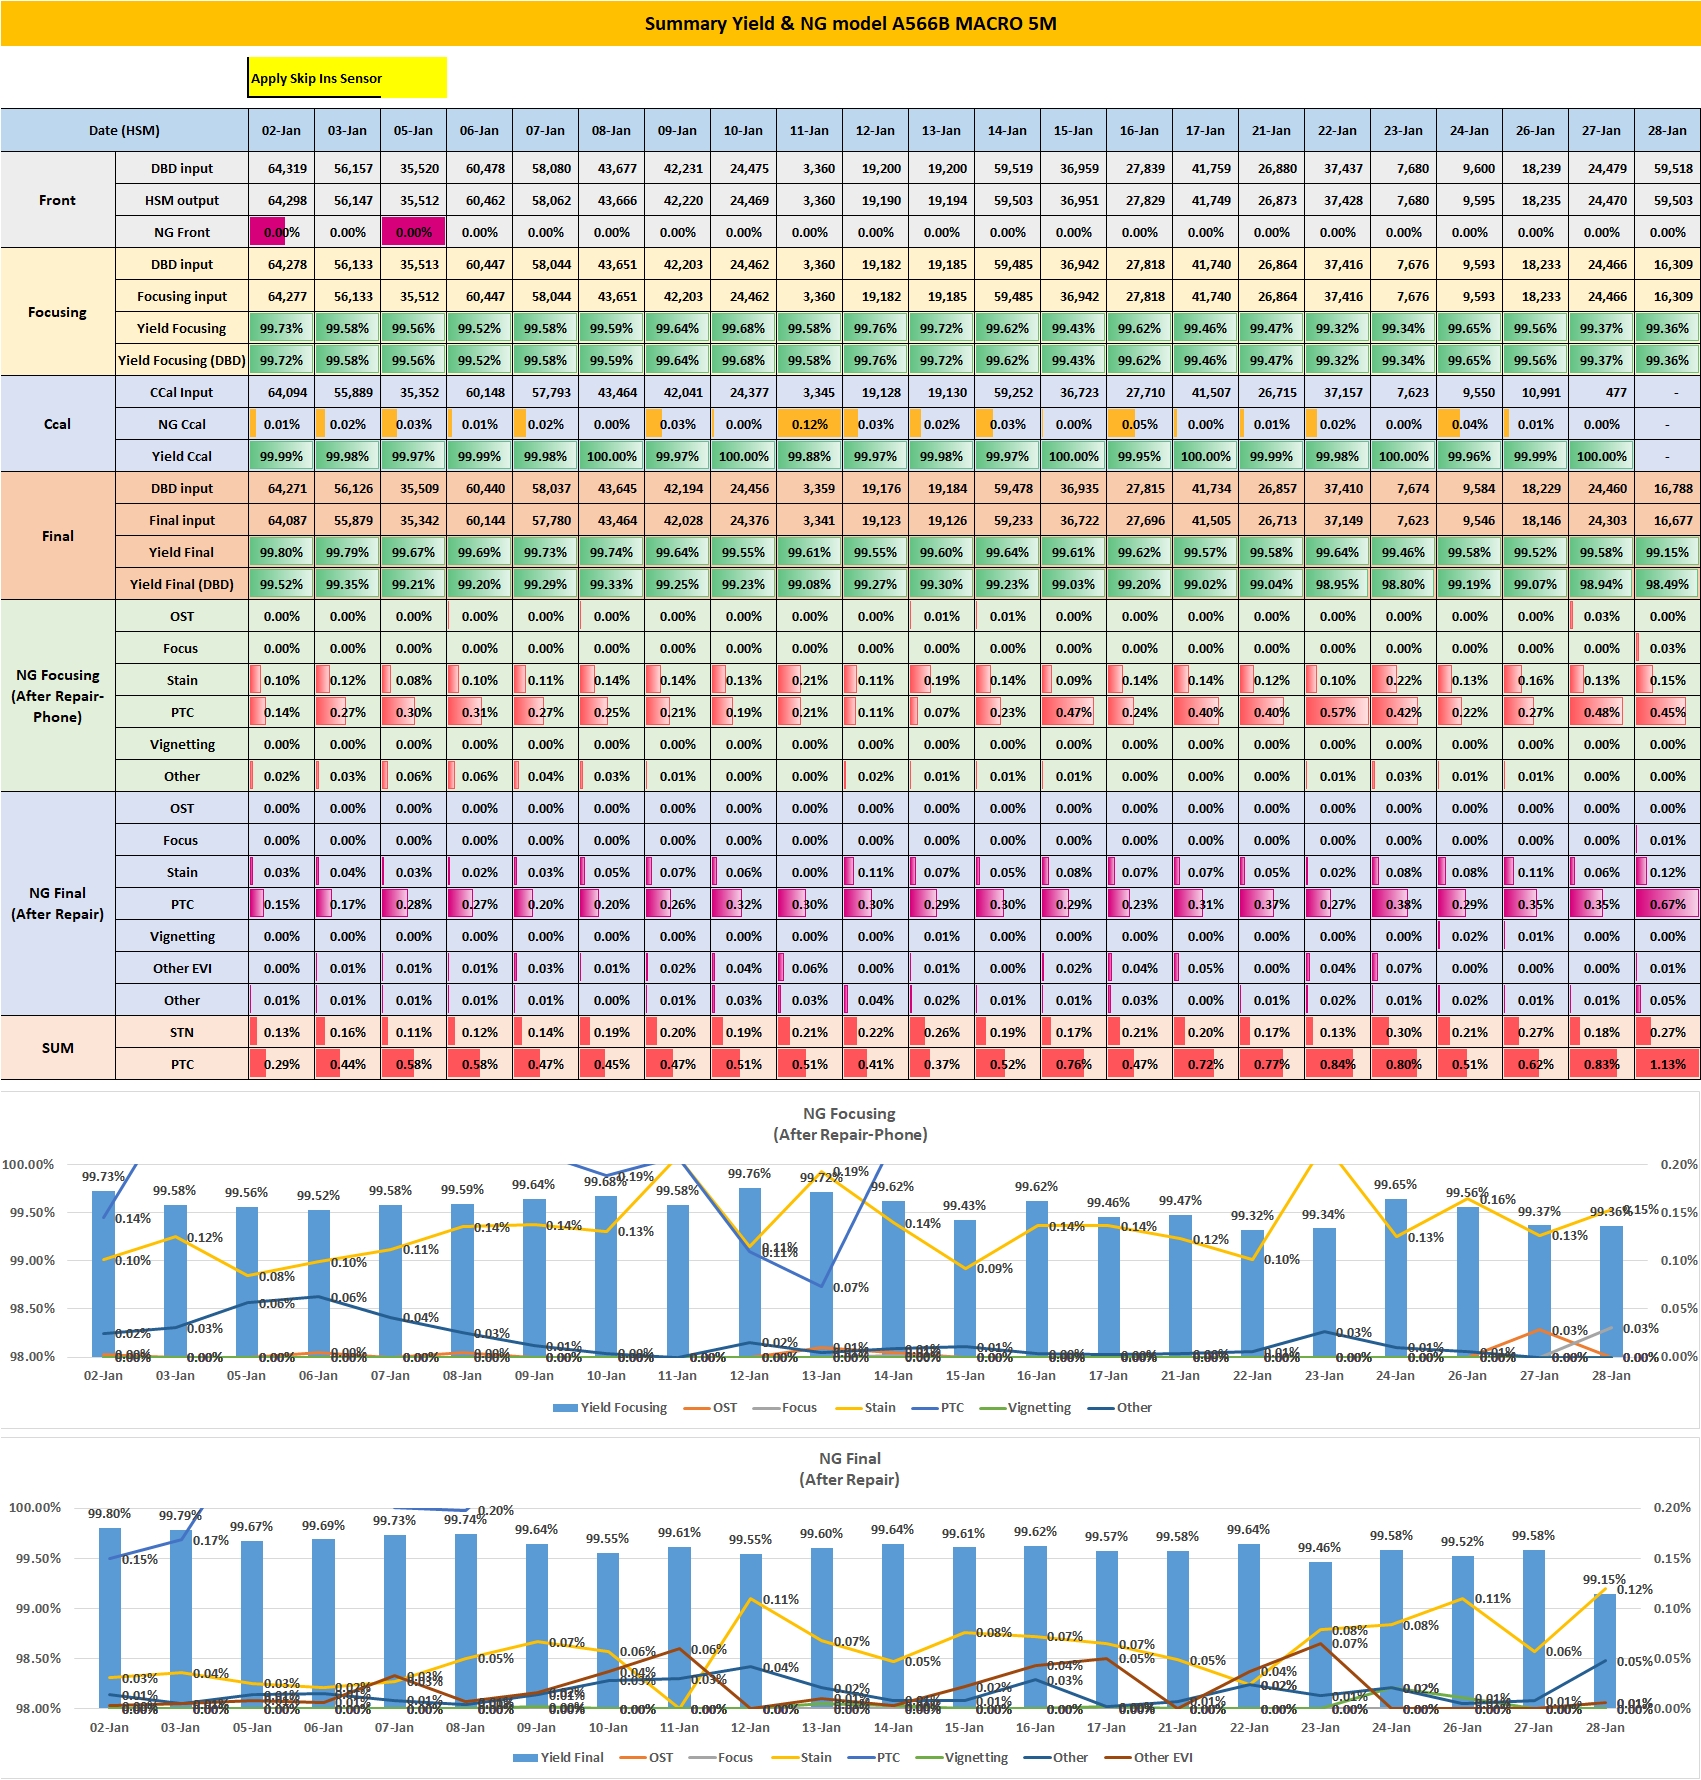Select 'Stain' legend entry in NG Focusing chart
The height and width of the screenshot is (1780, 1701).
[866, 1407]
